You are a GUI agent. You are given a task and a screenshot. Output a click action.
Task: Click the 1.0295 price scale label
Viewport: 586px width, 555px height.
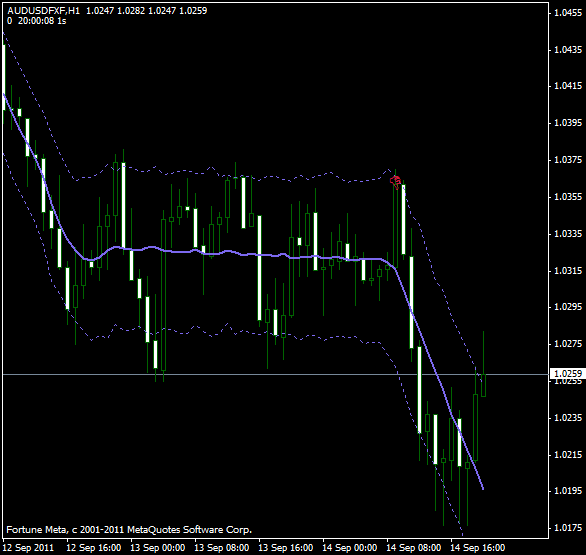point(568,307)
